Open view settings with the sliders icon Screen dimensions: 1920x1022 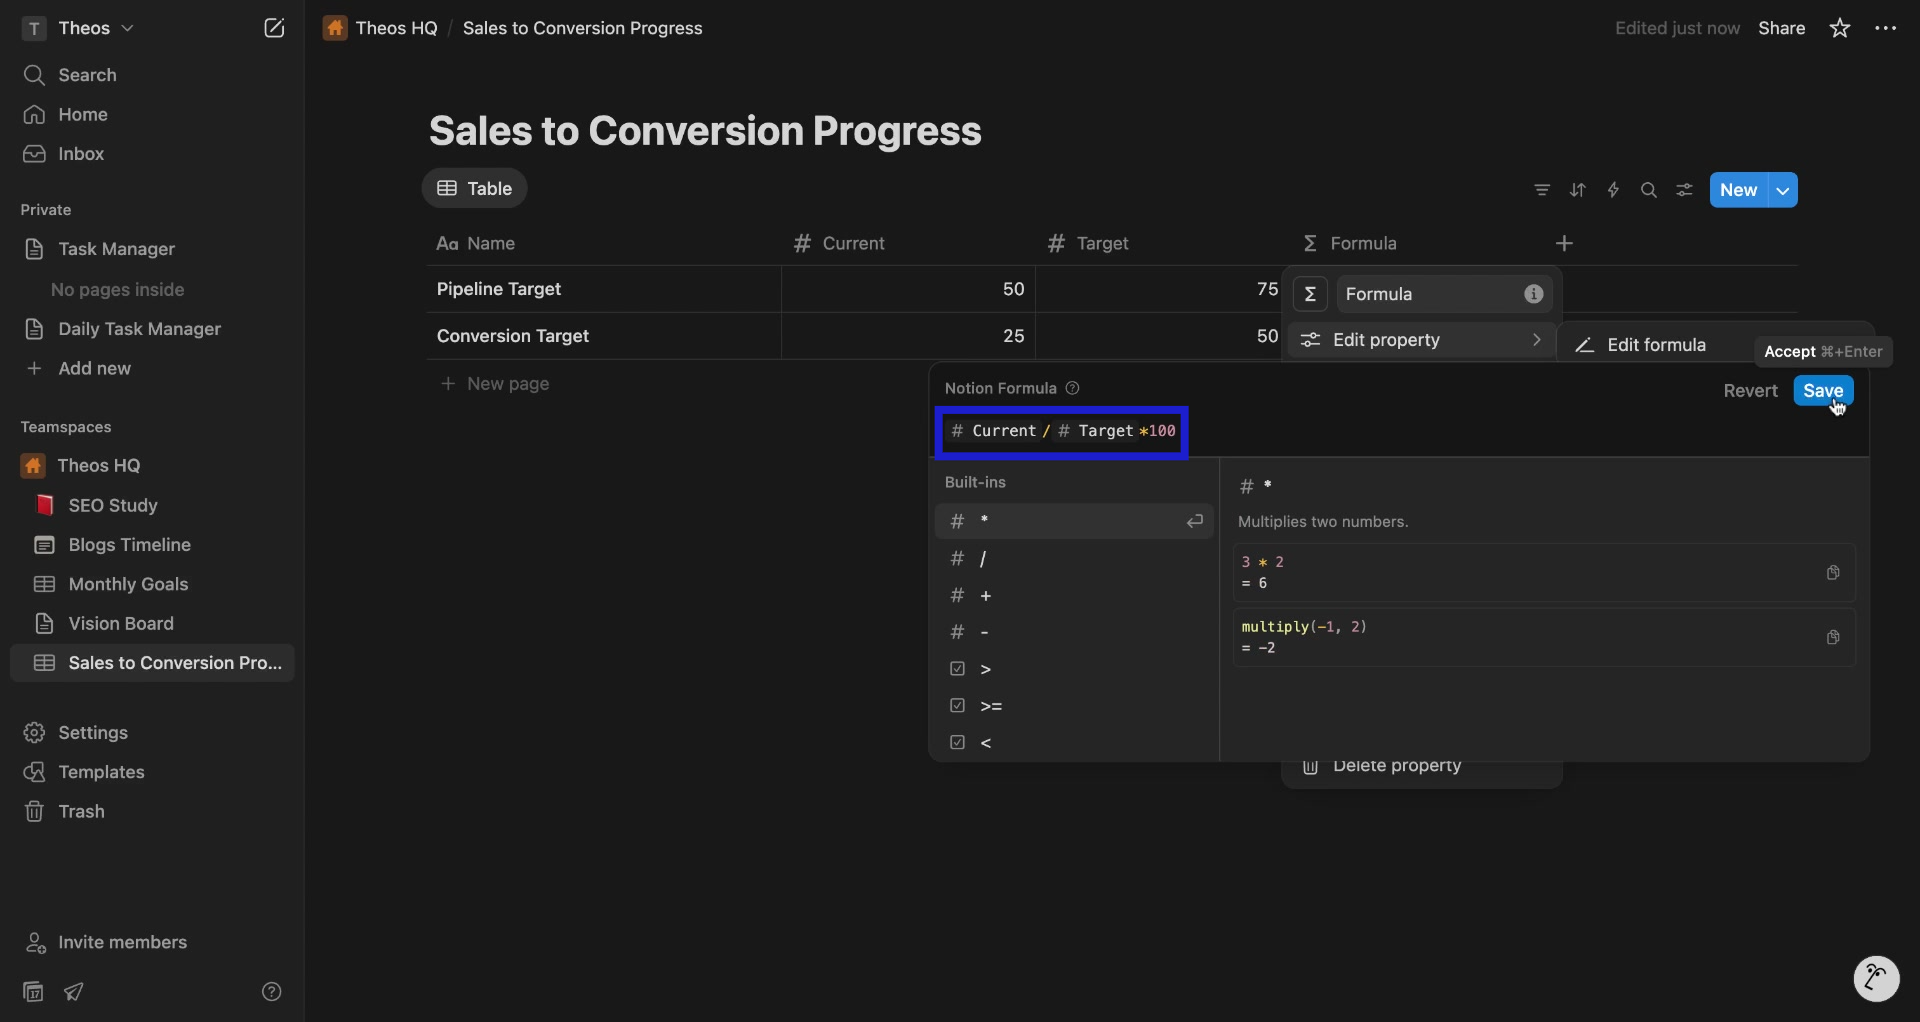(x=1685, y=190)
